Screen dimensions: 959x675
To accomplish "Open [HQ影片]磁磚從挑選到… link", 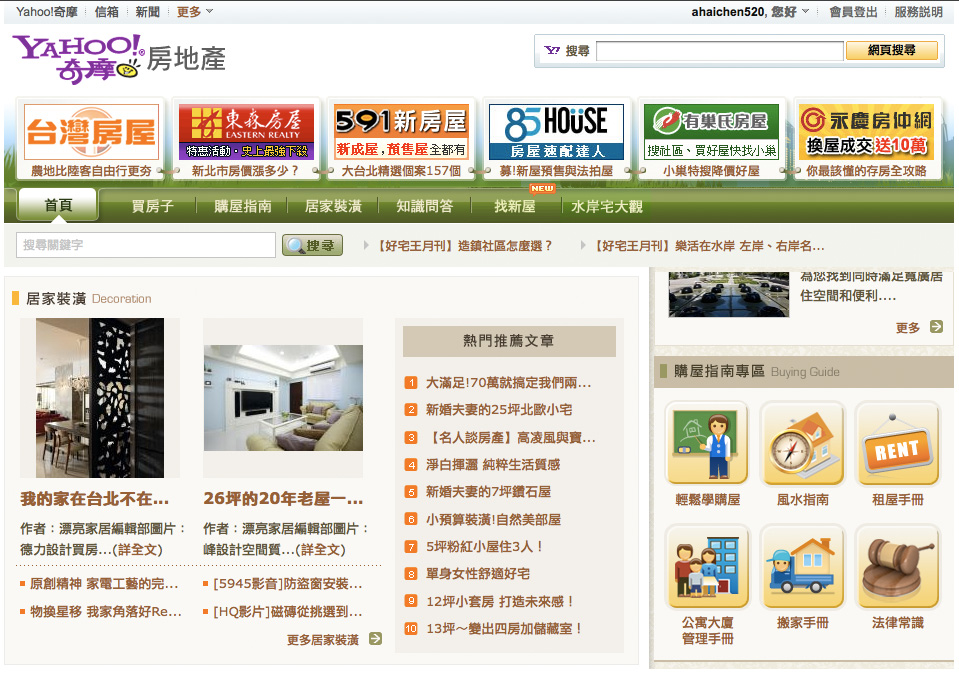I will [287, 611].
